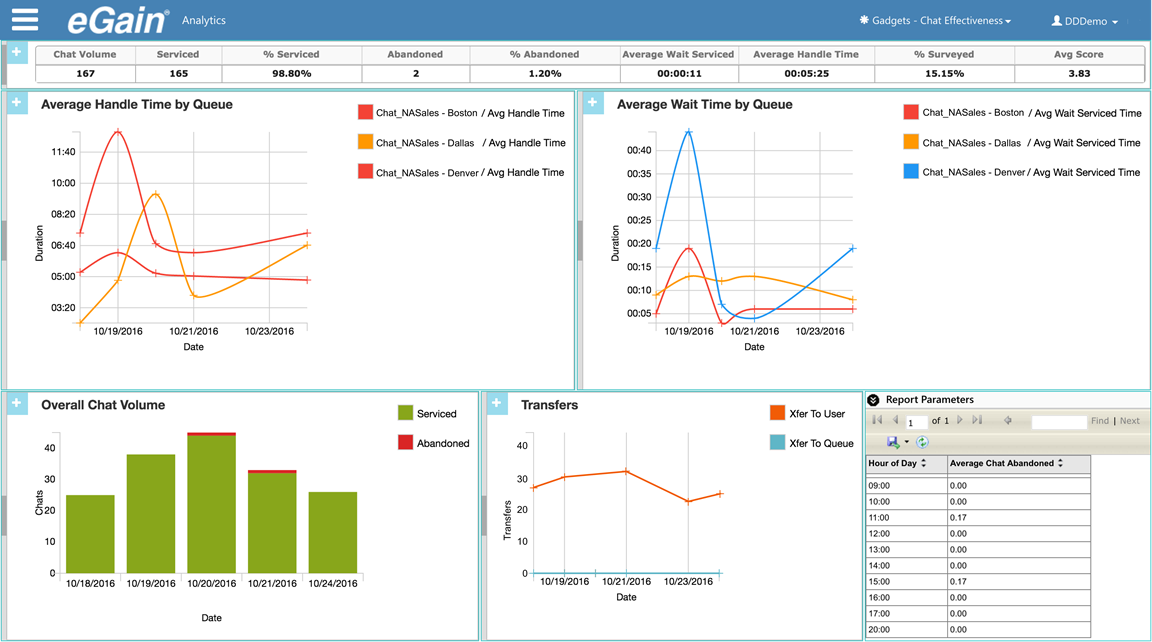Image resolution: width=1152 pixels, height=642 pixels.
Task: Open the hamburger navigation menu
Action: tap(24, 19)
